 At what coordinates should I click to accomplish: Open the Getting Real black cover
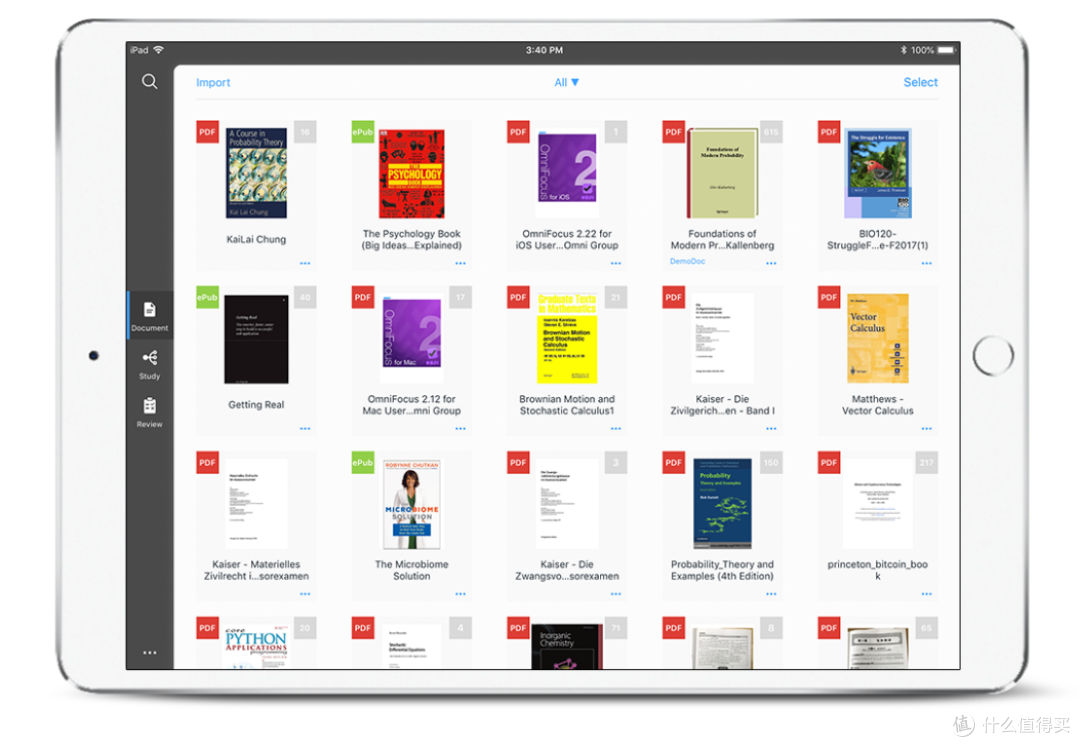tap(256, 339)
